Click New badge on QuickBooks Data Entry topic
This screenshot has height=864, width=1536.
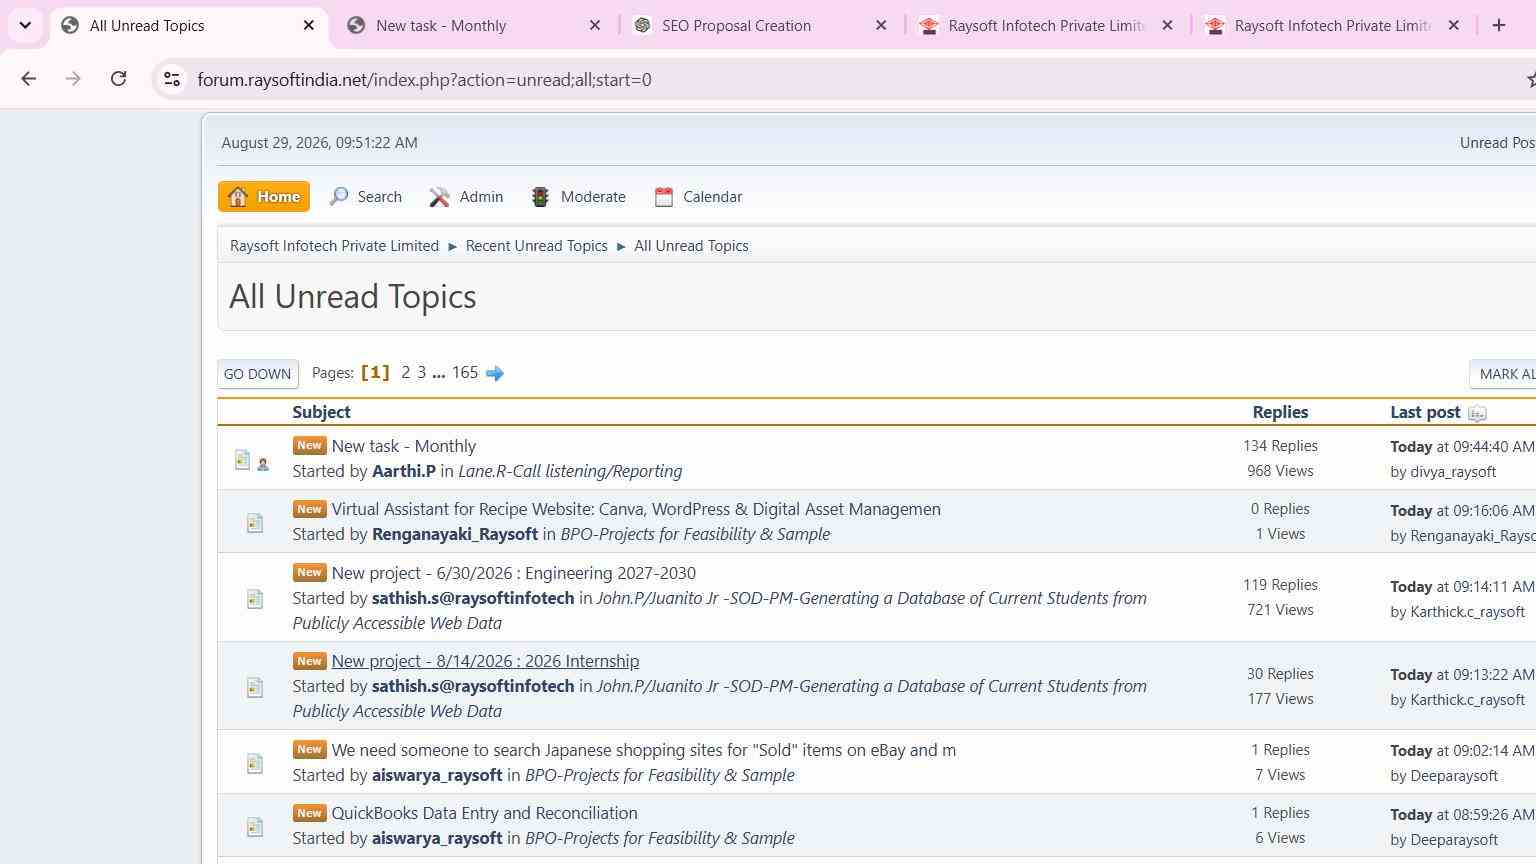point(309,813)
